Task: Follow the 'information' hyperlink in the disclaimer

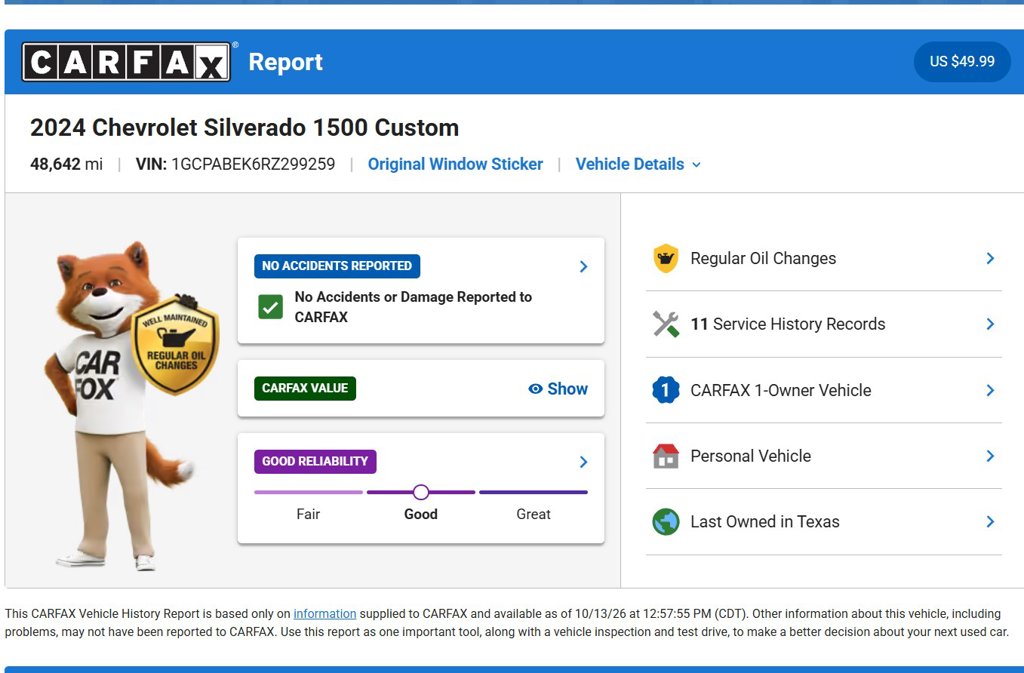Action: click(325, 614)
